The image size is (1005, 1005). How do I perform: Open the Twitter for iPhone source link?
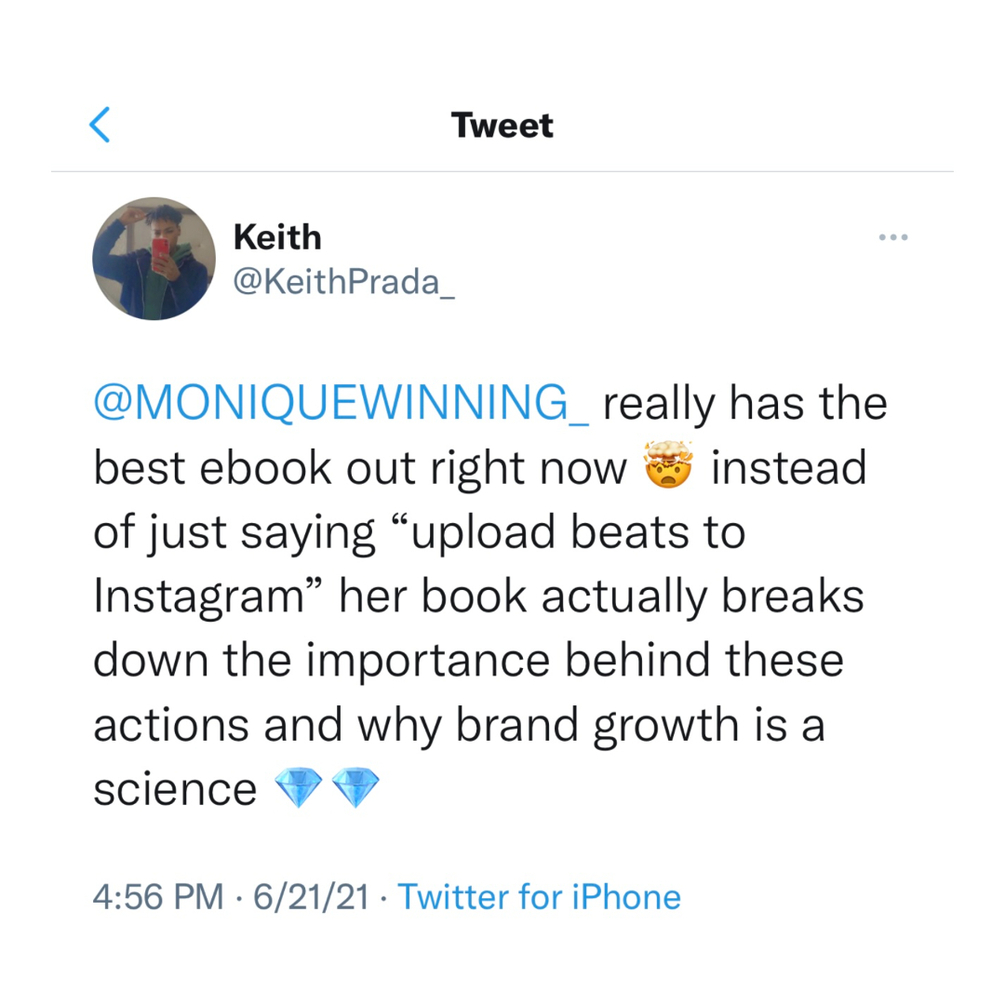pos(539,897)
